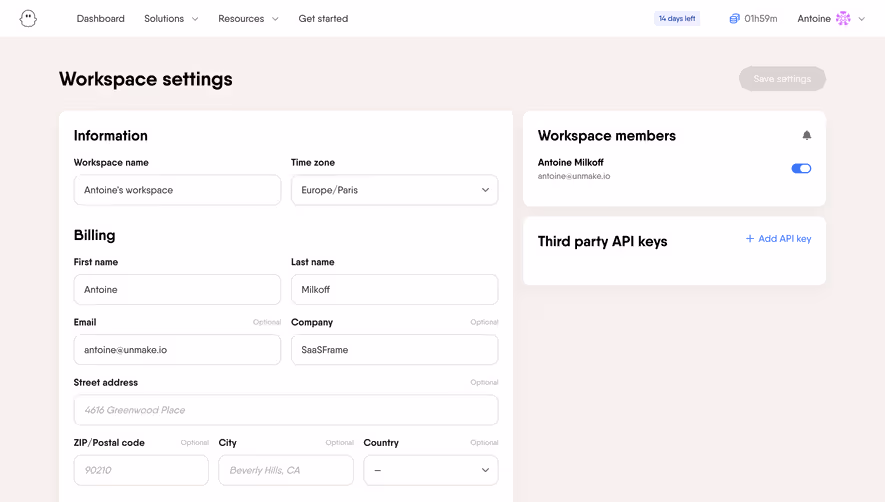
Task: Click the Solutions chevron arrow
Action: pos(195,19)
